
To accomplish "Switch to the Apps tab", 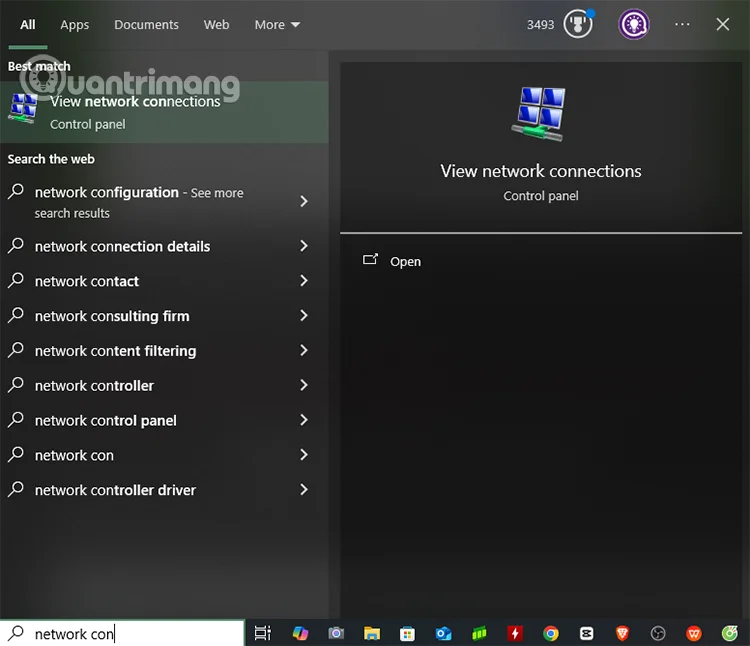I will pos(75,25).
